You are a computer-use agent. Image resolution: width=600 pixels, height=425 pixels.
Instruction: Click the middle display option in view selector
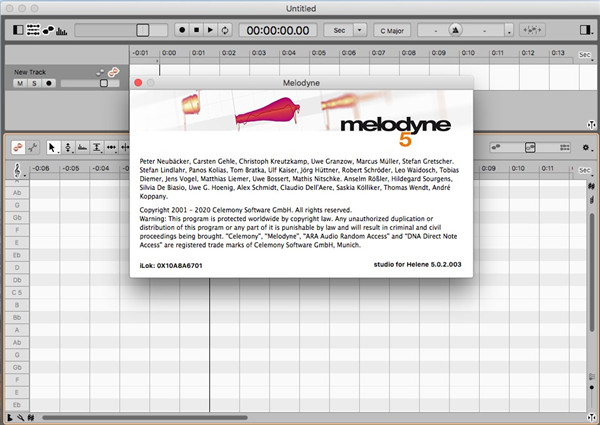530,147
